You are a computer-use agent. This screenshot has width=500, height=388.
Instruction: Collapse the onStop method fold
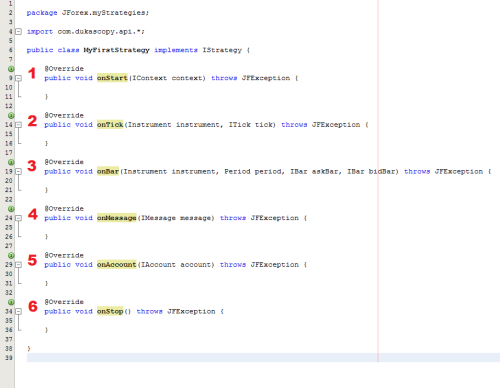[x=19, y=311]
